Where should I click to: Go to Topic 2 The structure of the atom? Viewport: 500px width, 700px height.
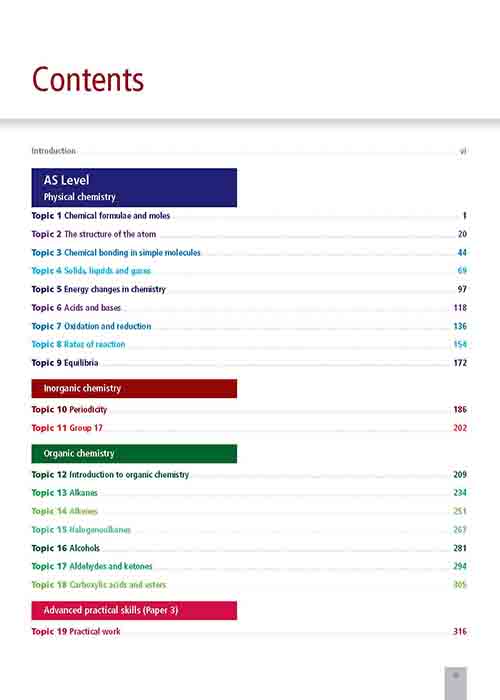pyautogui.click(x=249, y=234)
